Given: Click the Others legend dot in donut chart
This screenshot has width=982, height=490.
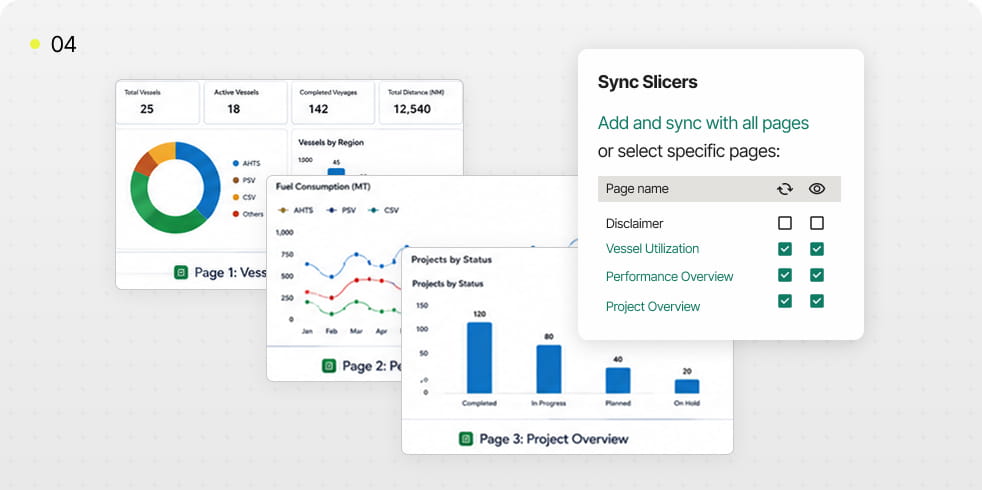Looking at the screenshot, I should [x=236, y=214].
